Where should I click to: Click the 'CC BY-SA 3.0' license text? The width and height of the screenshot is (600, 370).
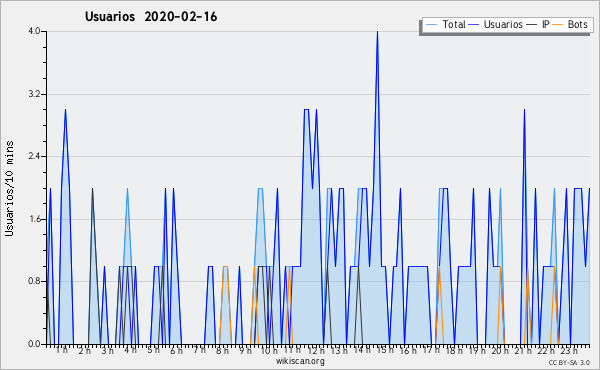click(x=569, y=362)
